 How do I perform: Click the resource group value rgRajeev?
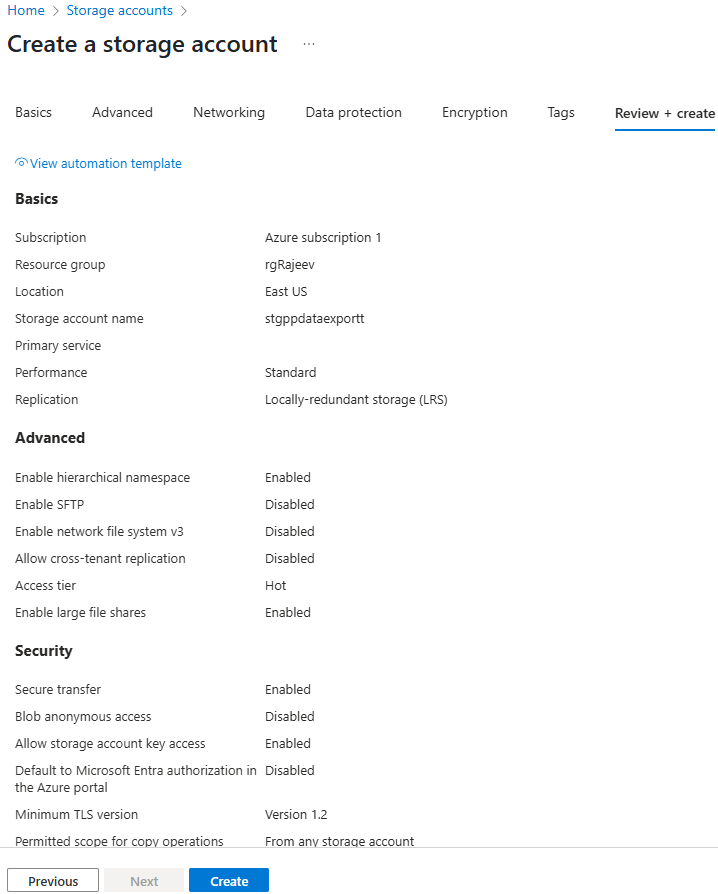click(x=291, y=265)
